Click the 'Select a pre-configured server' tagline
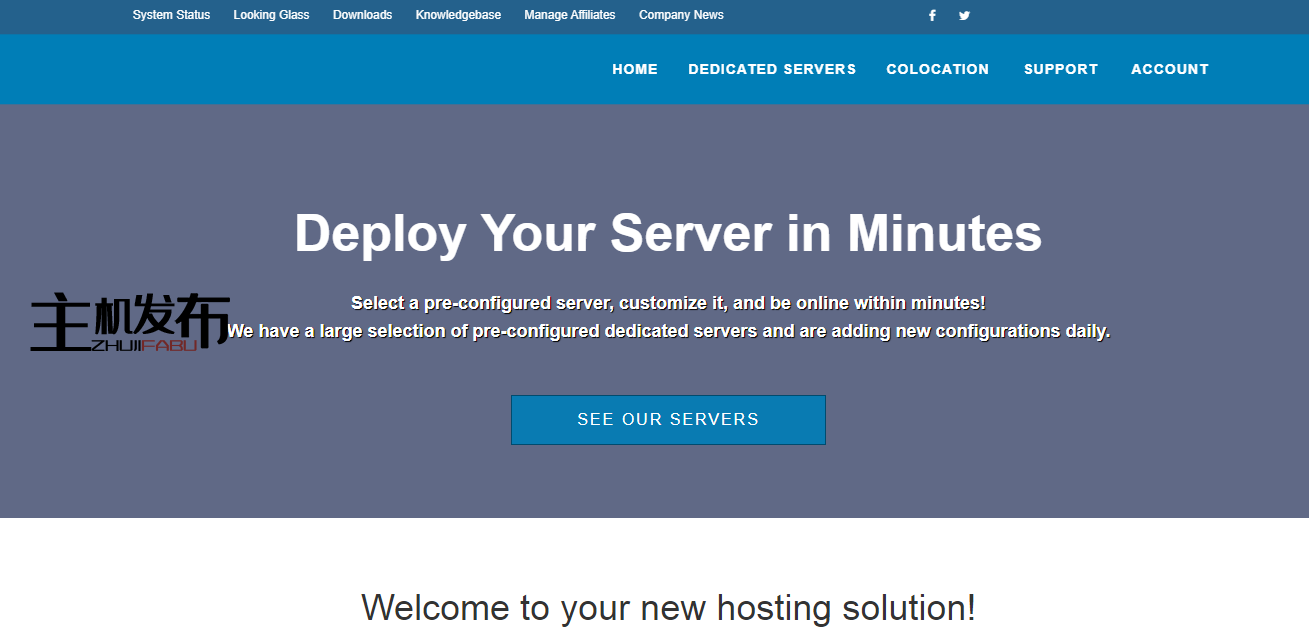This screenshot has height=643, width=1309. pyautogui.click(x=668, y=303)
